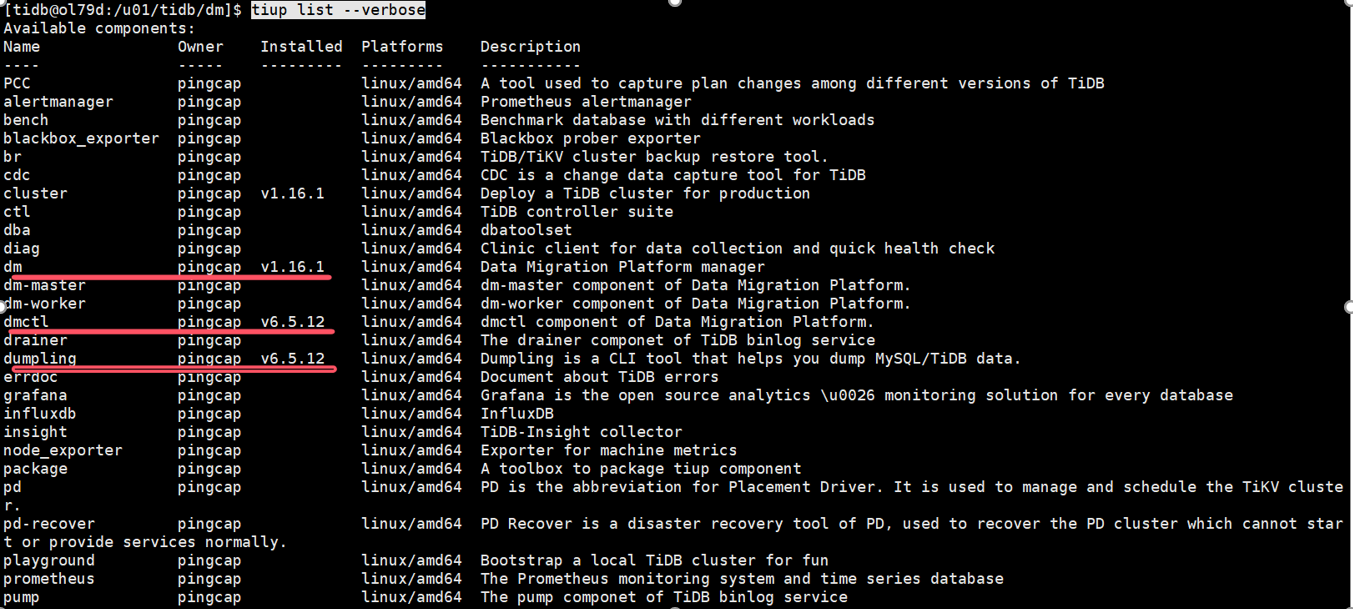Click 'linux/amd64' platform in the PCC row

point(411,84)
